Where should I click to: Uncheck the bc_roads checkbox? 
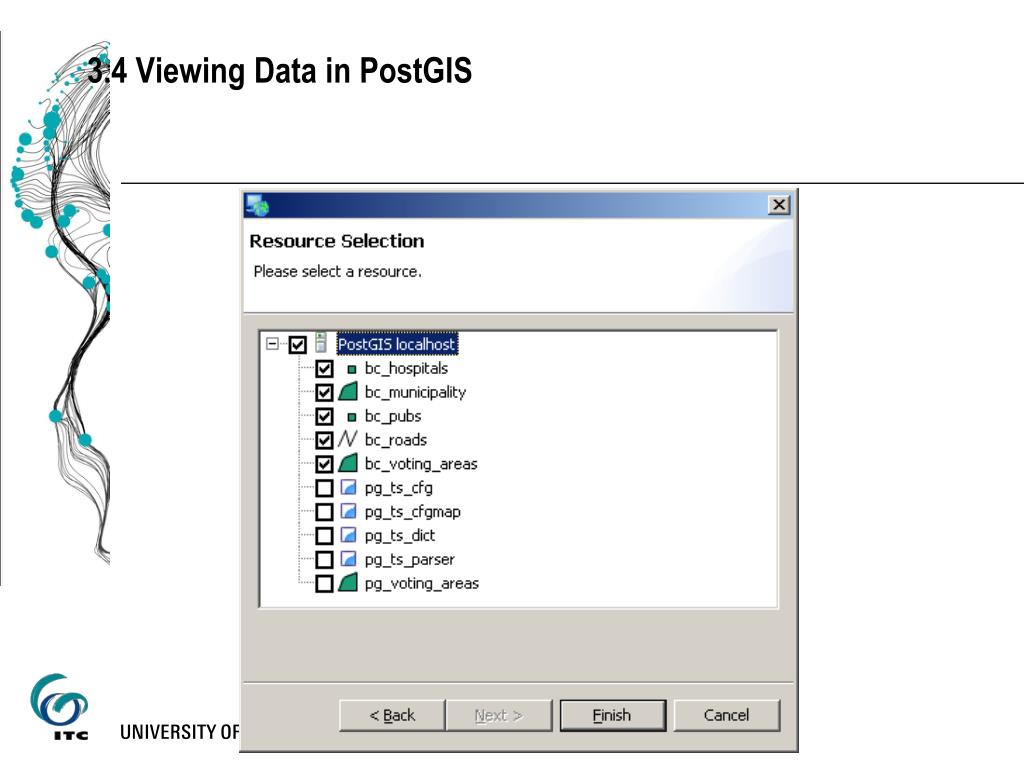click(325, 441)
